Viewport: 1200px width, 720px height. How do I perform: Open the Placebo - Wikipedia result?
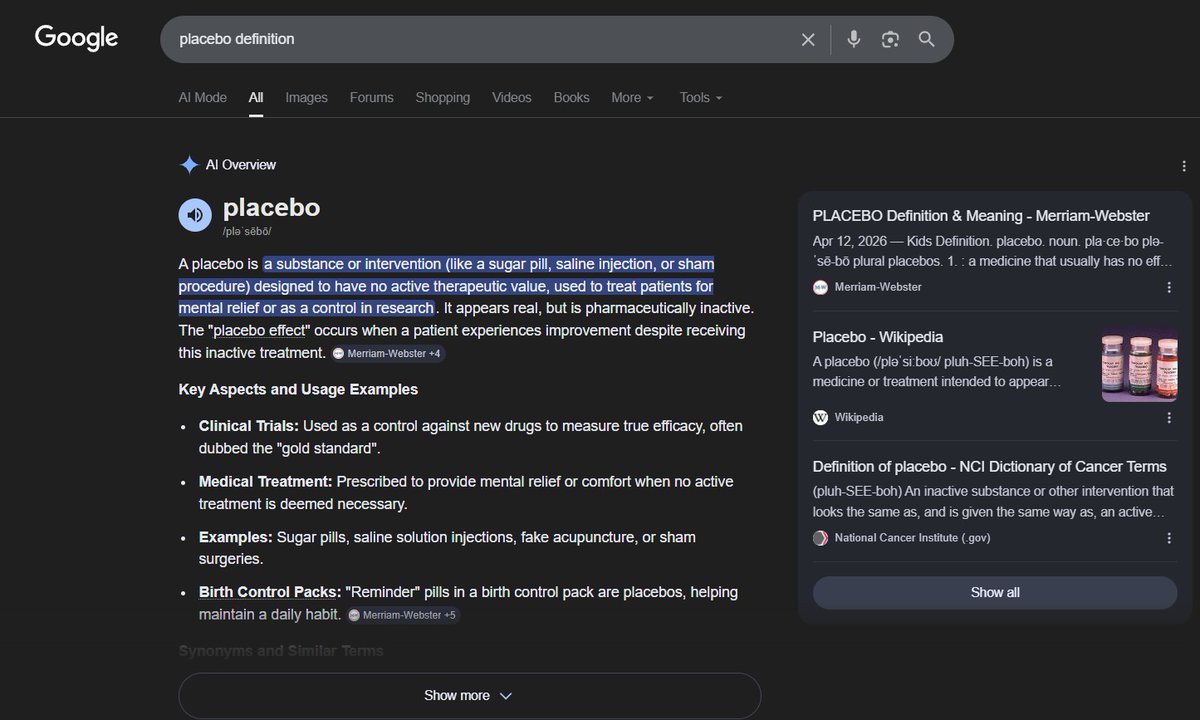point(878,337)
